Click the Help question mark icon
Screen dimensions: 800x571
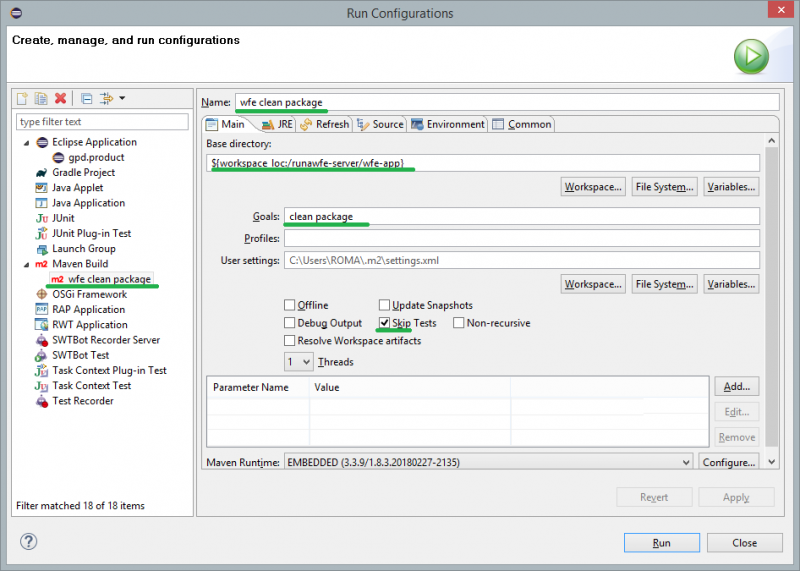coord(29,541)
